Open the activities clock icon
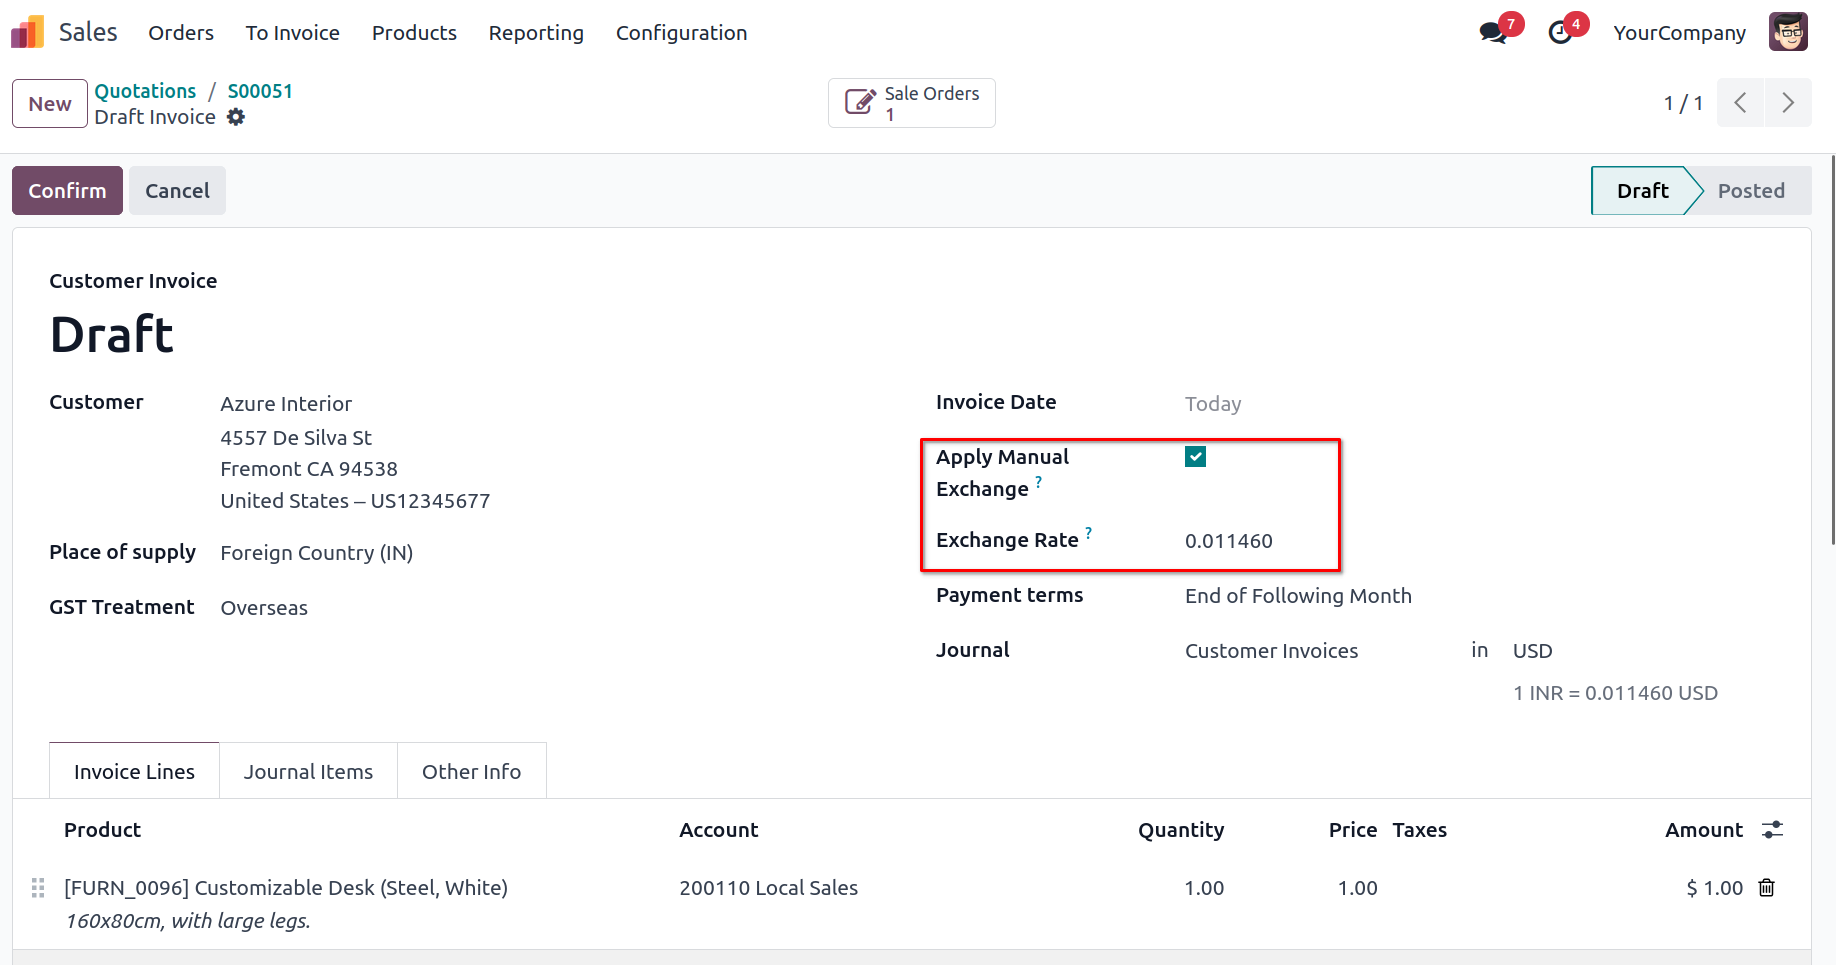 click(1560, 32)
